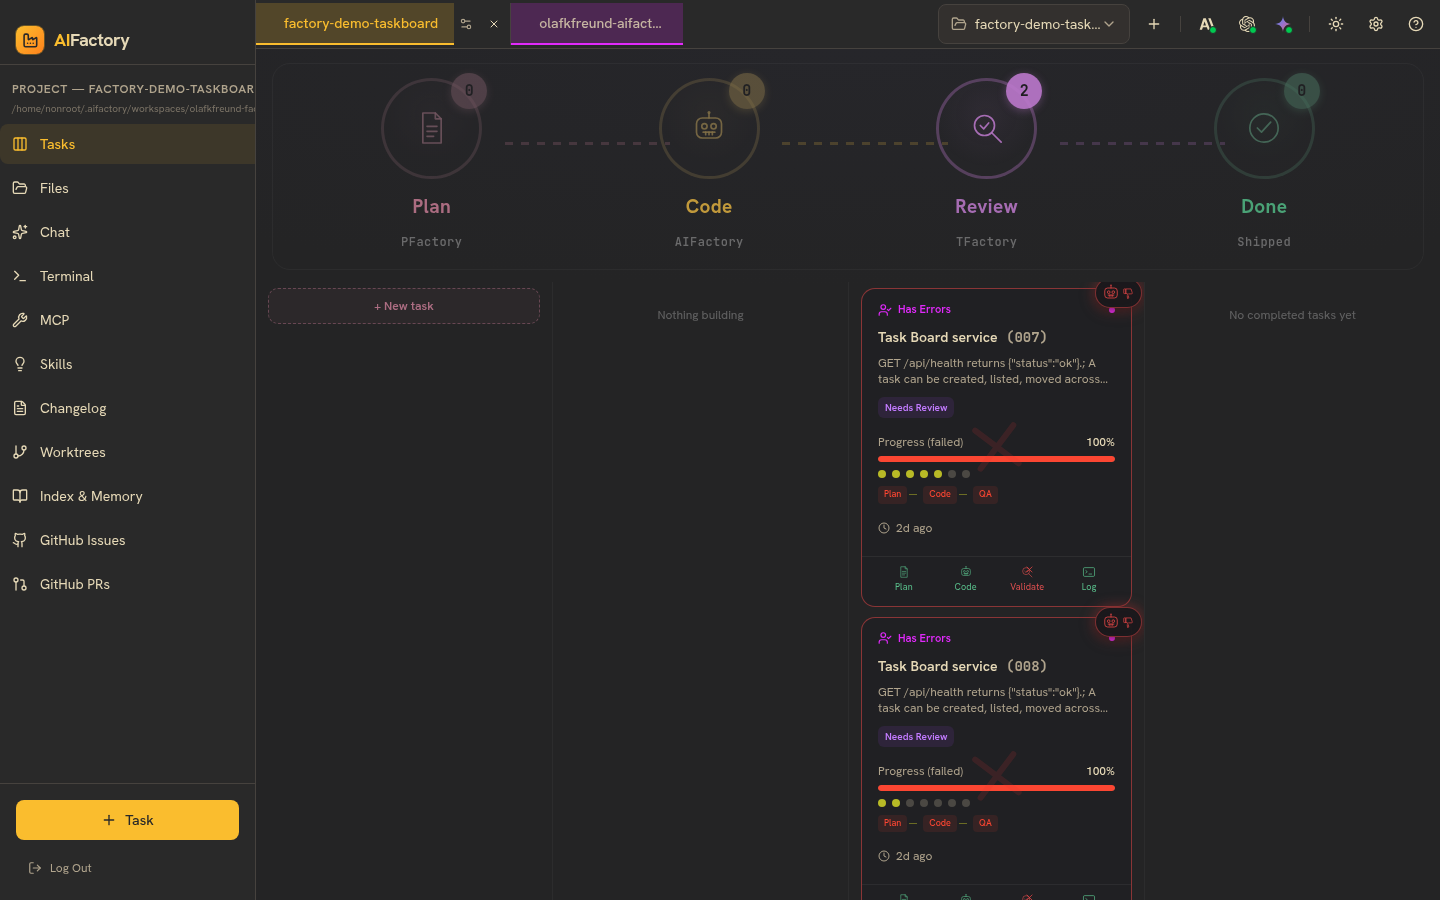Open settings gear icon
Viewport: 1440px width, 900px height.
[x=1376, y=24]
